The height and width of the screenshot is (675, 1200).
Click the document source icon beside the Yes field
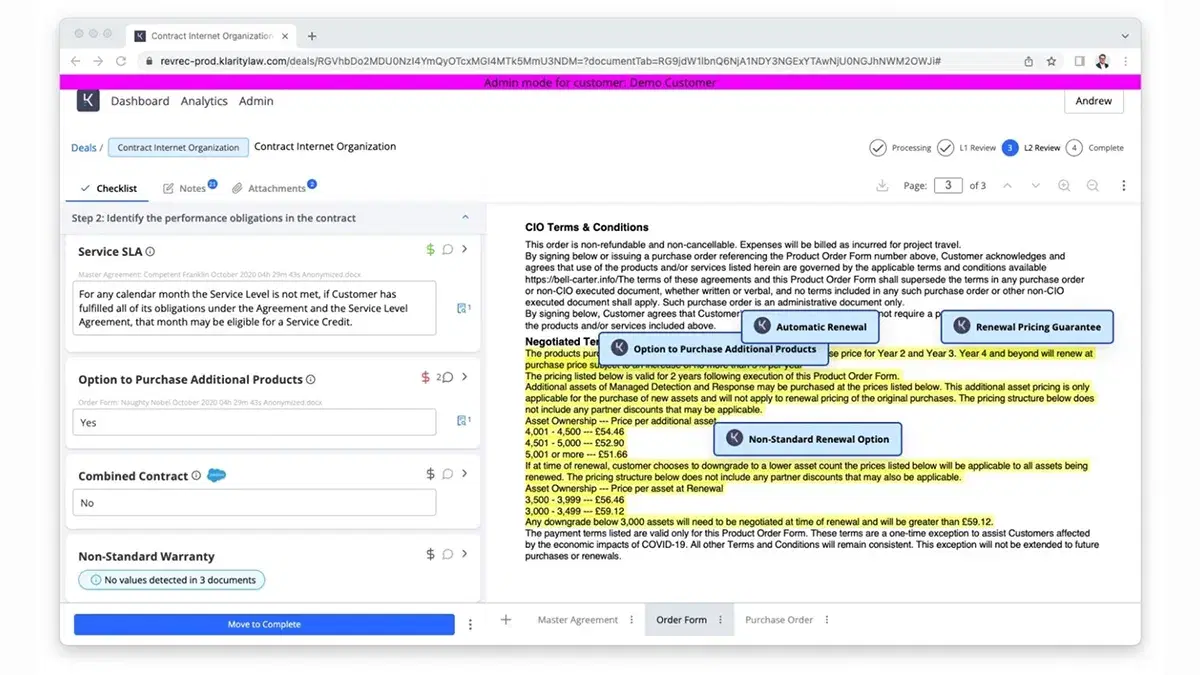(x=463, y=421)
